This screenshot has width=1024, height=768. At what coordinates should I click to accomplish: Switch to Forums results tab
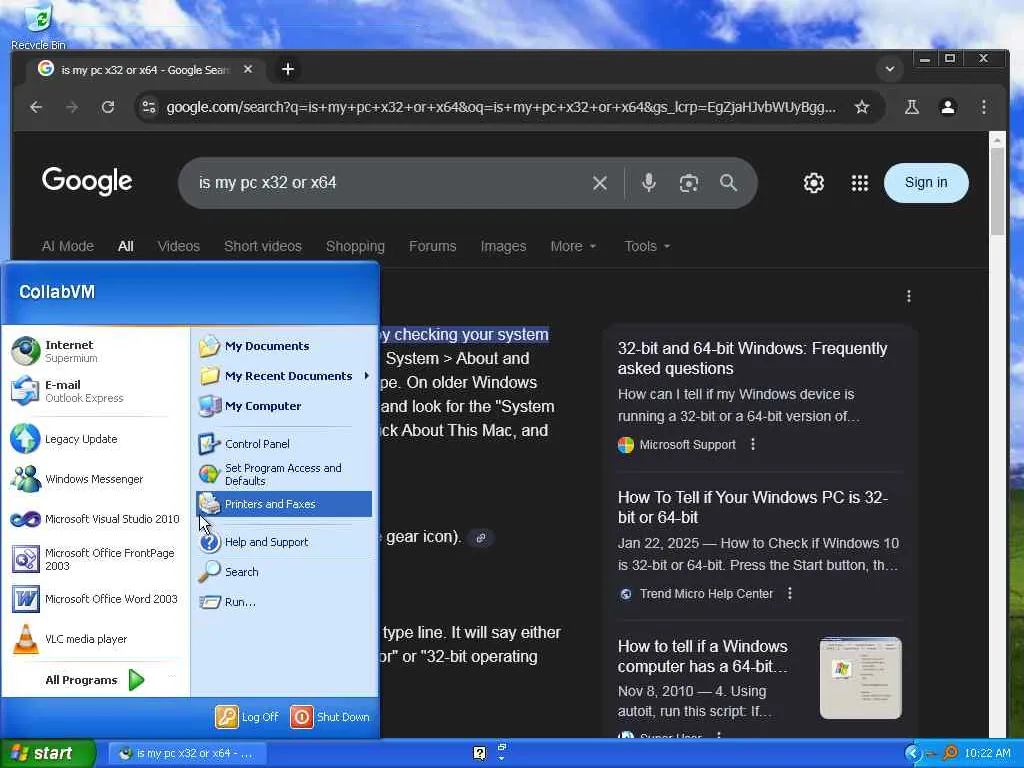coord(432,246)
